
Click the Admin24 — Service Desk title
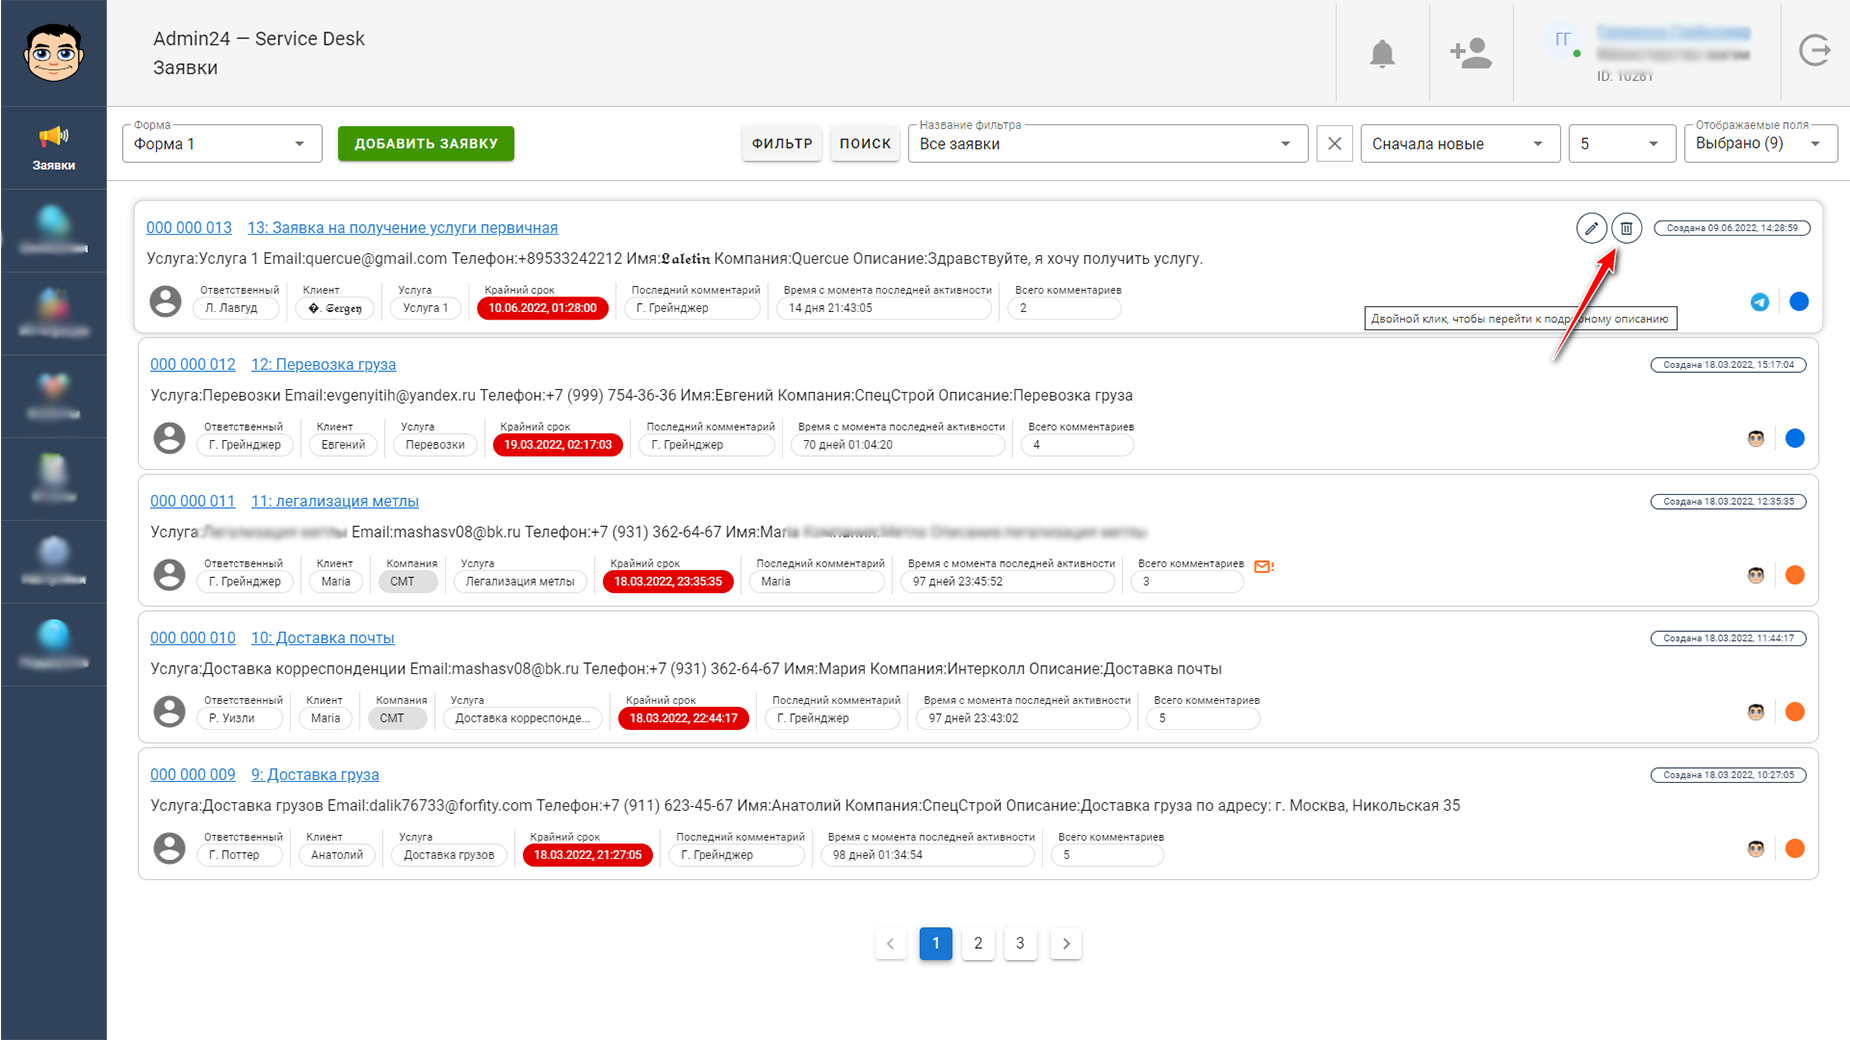pos(259,39)
